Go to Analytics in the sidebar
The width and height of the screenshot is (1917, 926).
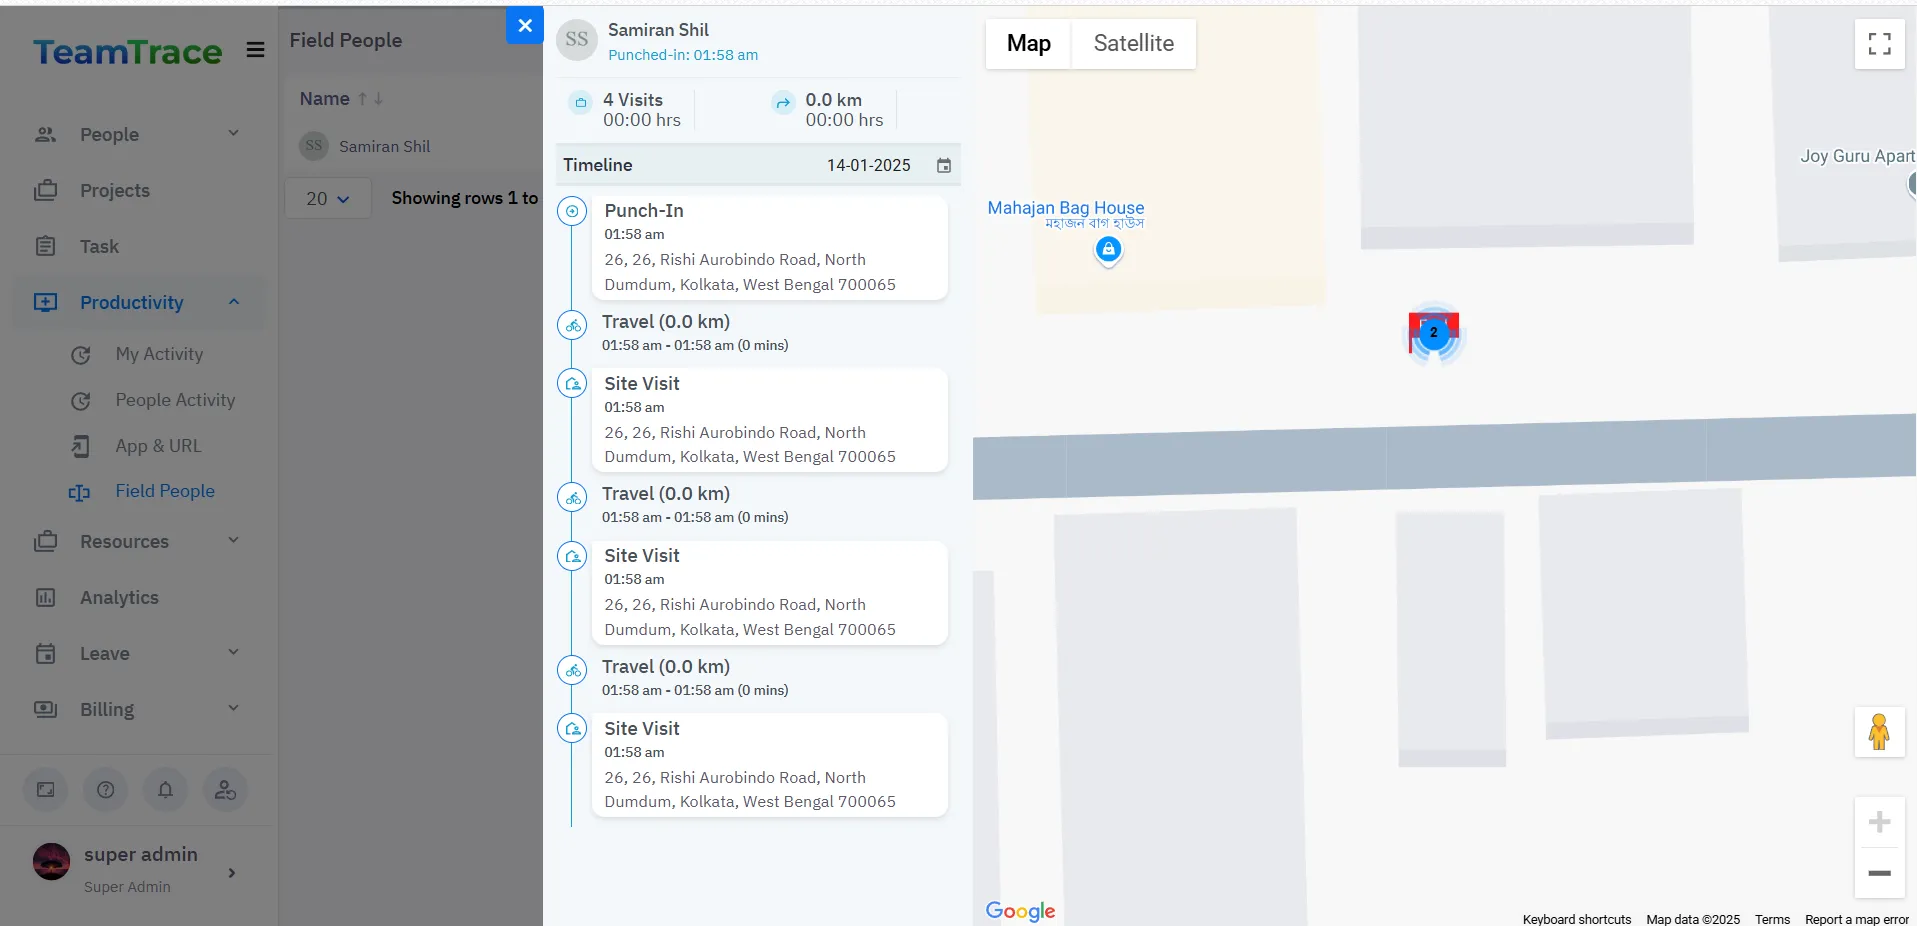[119, 598]
